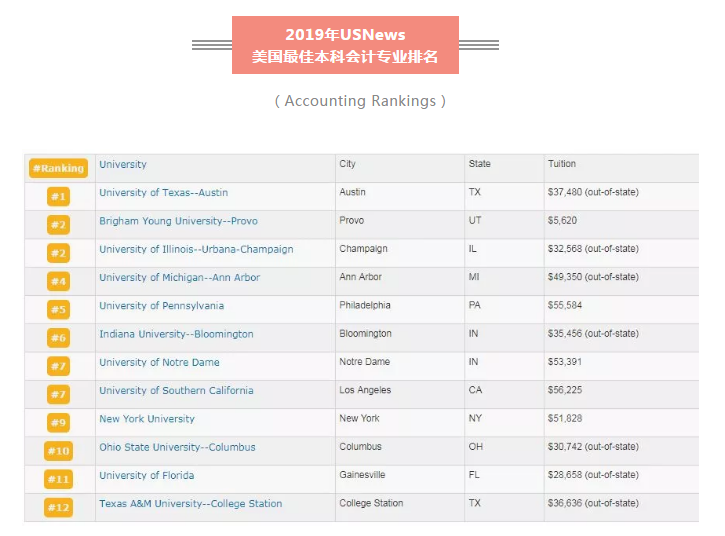Open University of Michigan--Ann Arbor link
This screenshot has width=725, height=536.
tap(179, 277)
